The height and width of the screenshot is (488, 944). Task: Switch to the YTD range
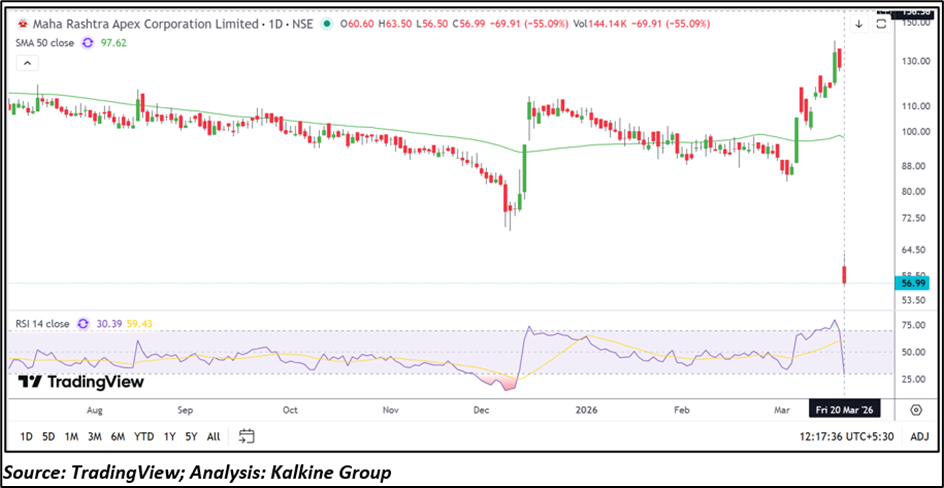[144, 436]
